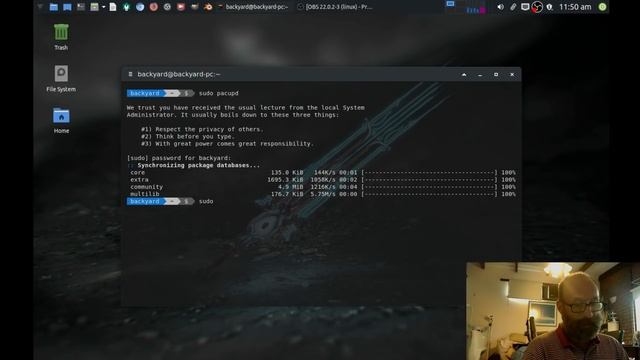The image size is (640, 360).
Task: Click the 11:50 am clock
Action: [575, 7]
